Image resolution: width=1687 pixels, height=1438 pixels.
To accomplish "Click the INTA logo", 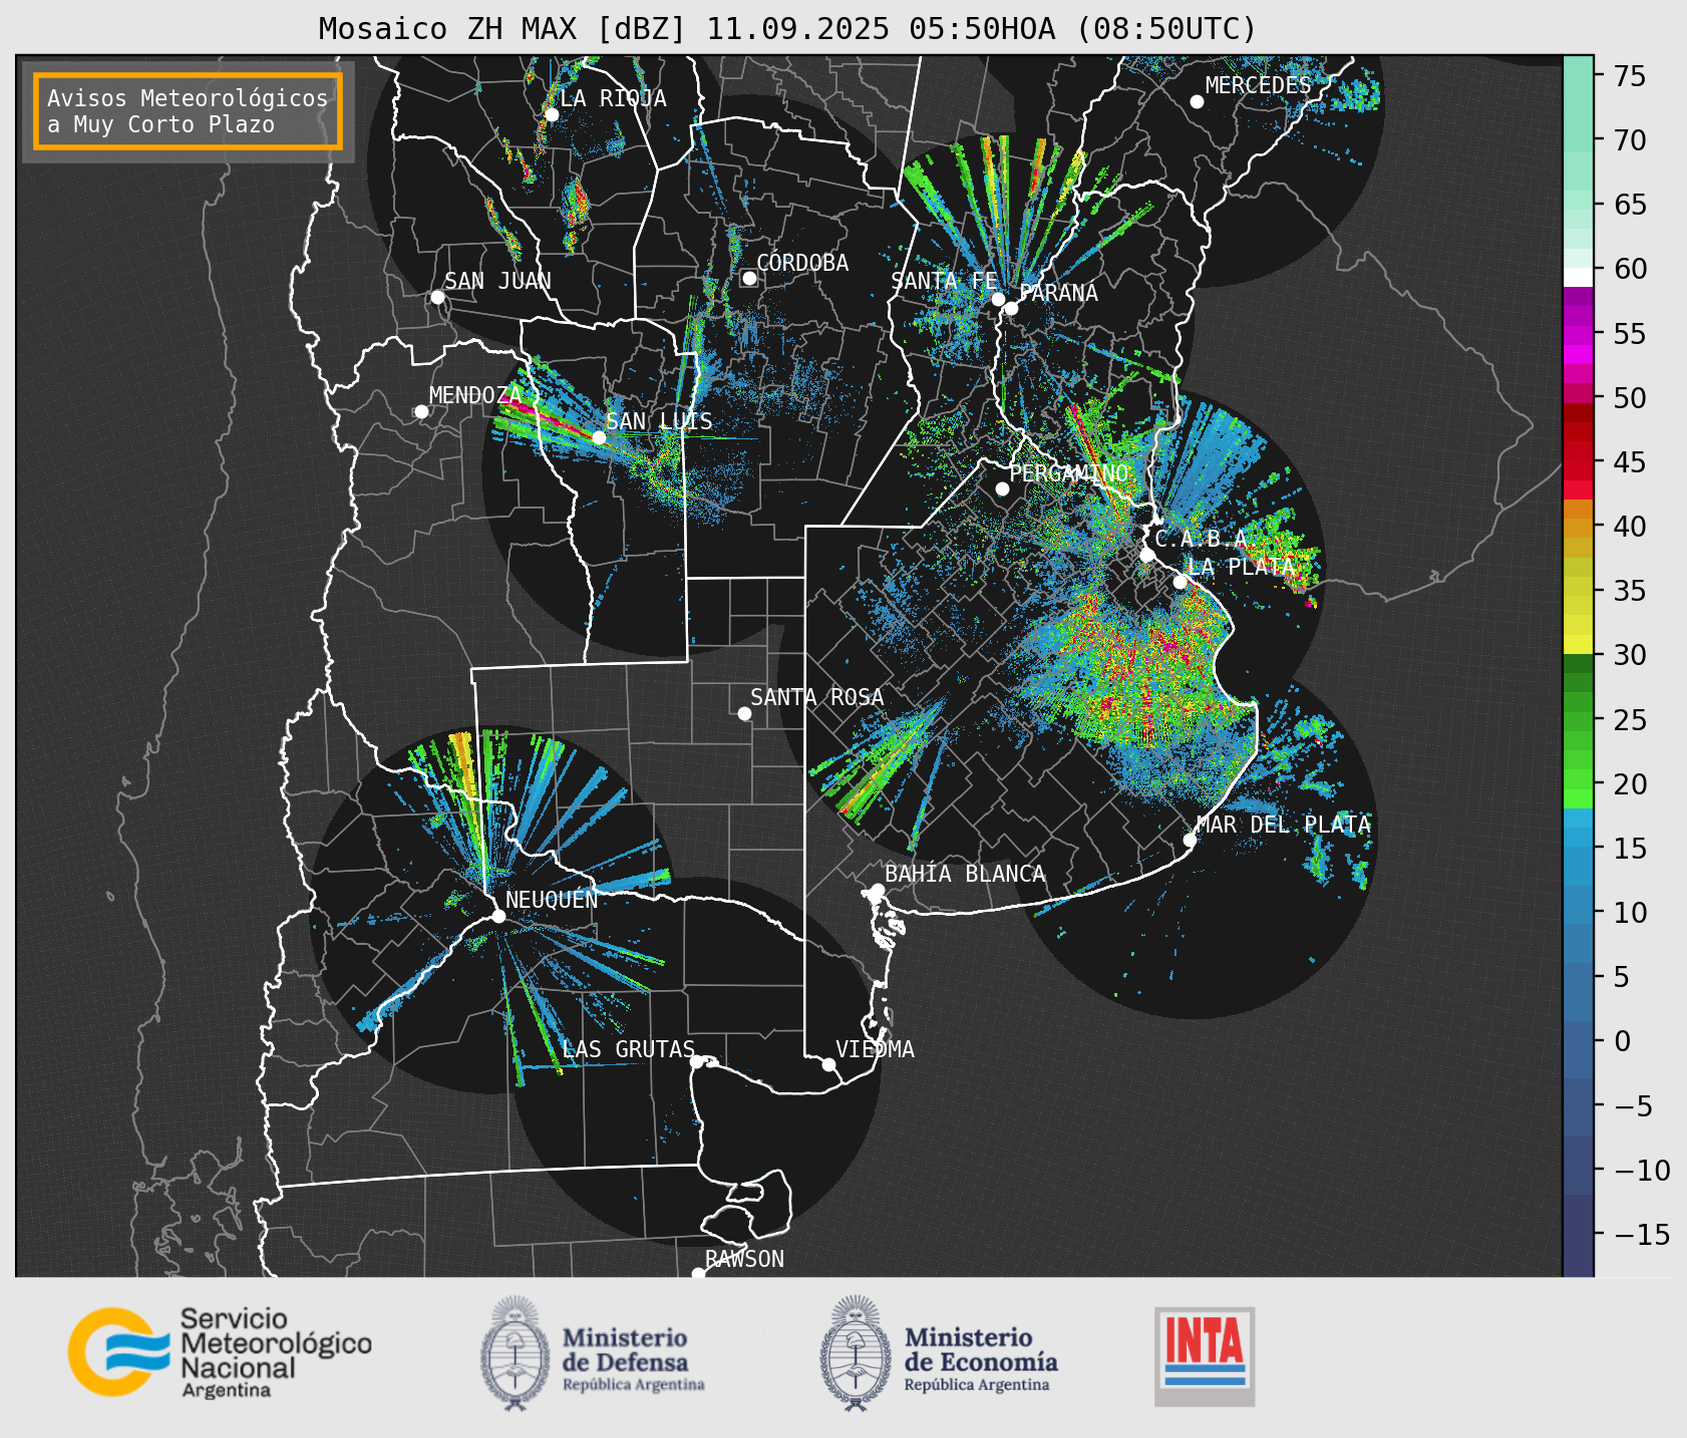I will [1204, 1356].
